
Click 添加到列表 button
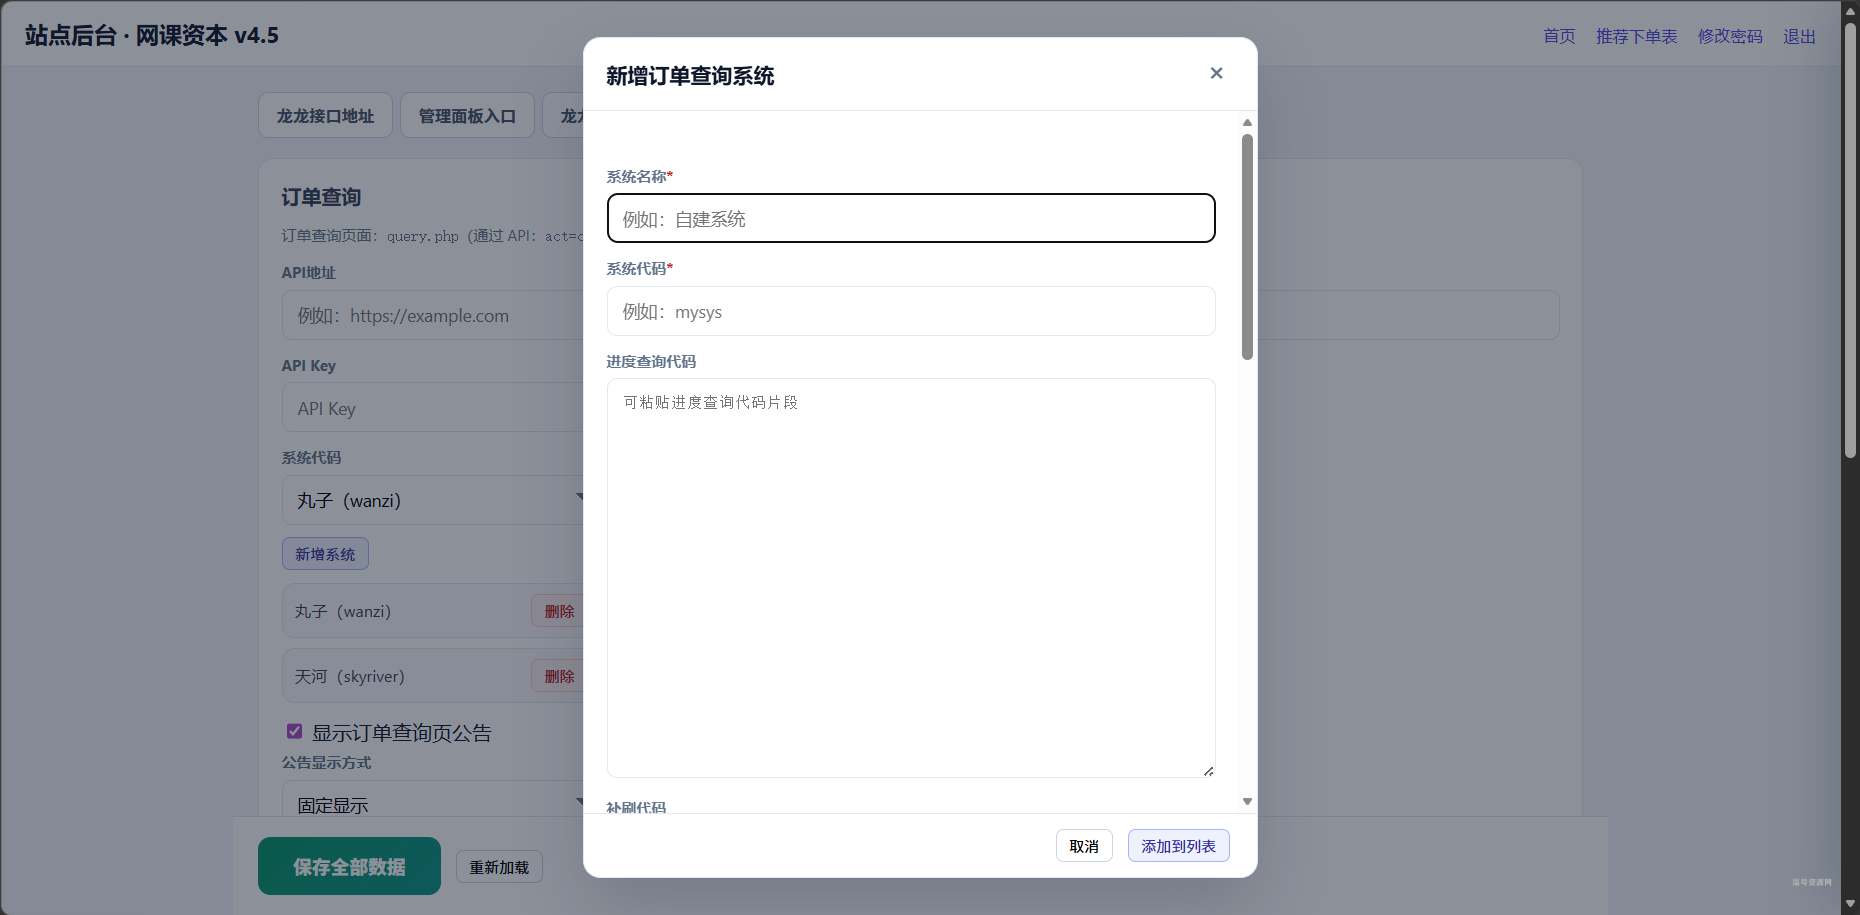pyautogui.click(x=1179, y=846)
